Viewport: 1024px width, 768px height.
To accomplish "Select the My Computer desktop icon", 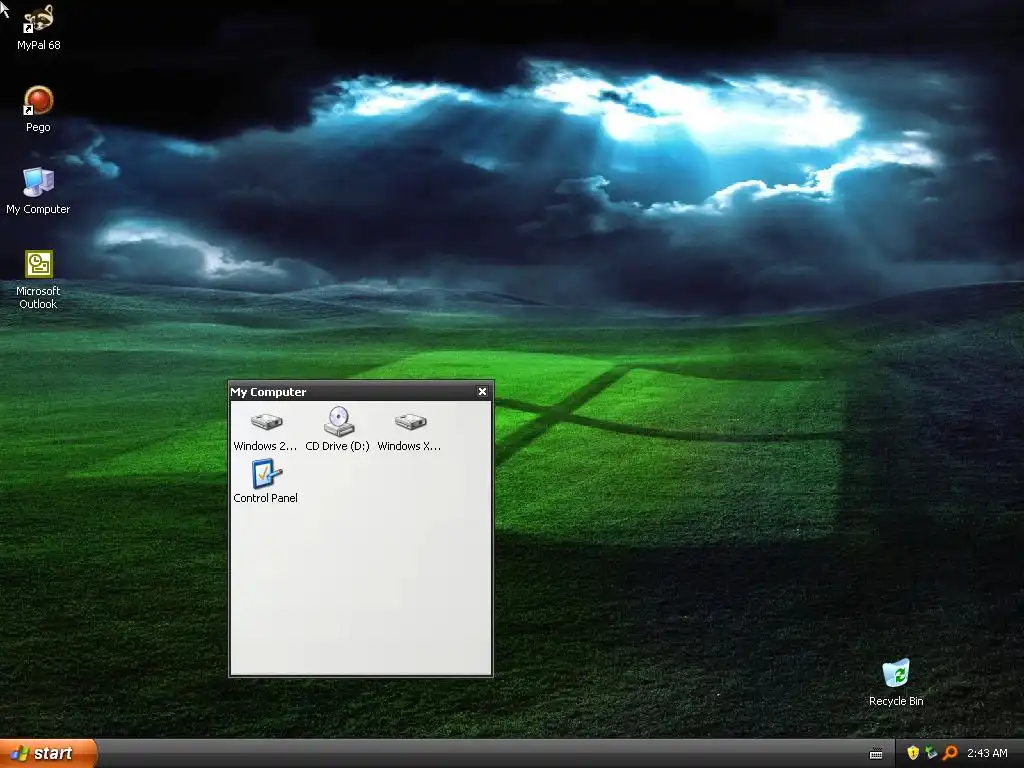I will [x=39, y=191].
